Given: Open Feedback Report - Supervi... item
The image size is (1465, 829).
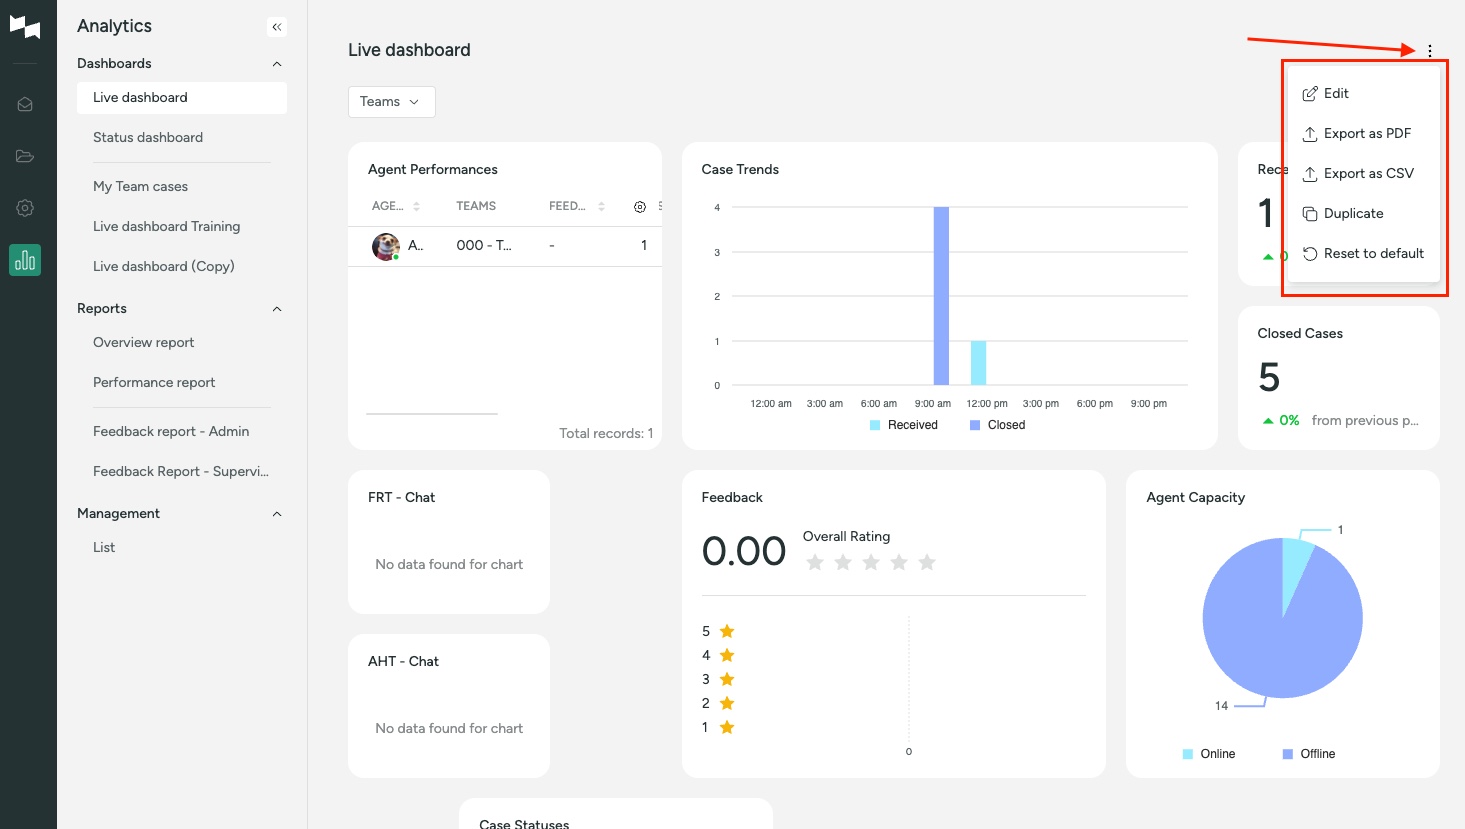Looking at the screenshot, I should 182,472.
